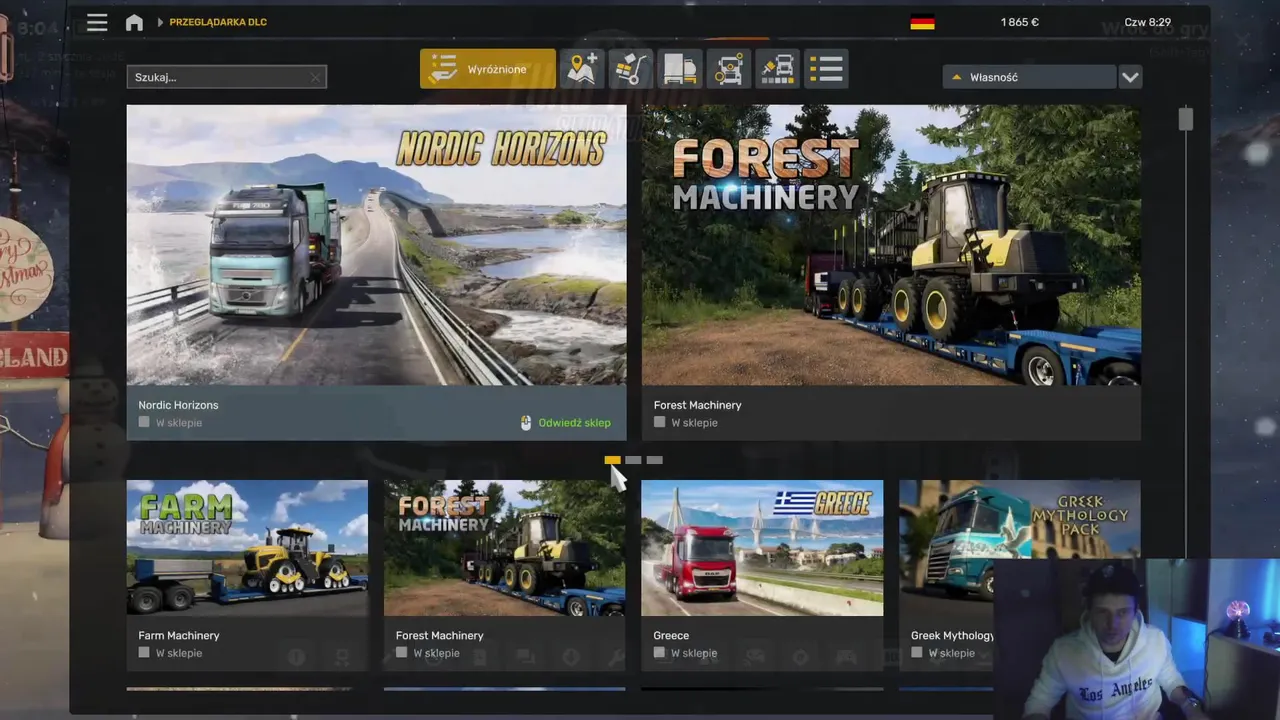The height and width of the screenshot is (720, 1280).
Task: Go to the home screen icon
Action: (x=134, y=22)
